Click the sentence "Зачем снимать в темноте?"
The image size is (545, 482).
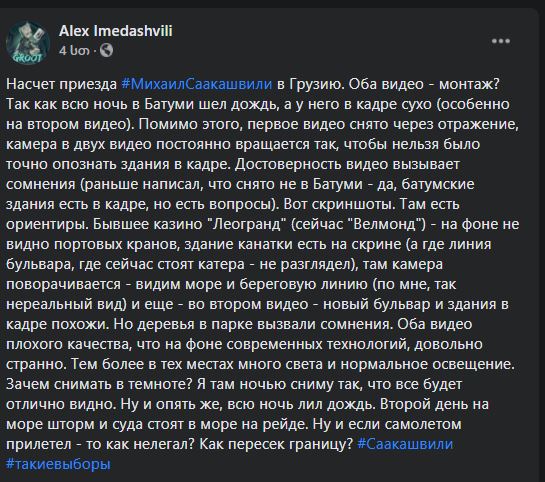[99, 384]
